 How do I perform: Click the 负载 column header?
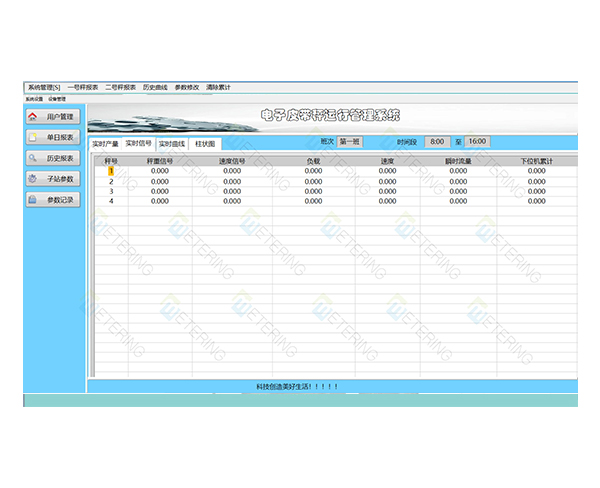313,161
